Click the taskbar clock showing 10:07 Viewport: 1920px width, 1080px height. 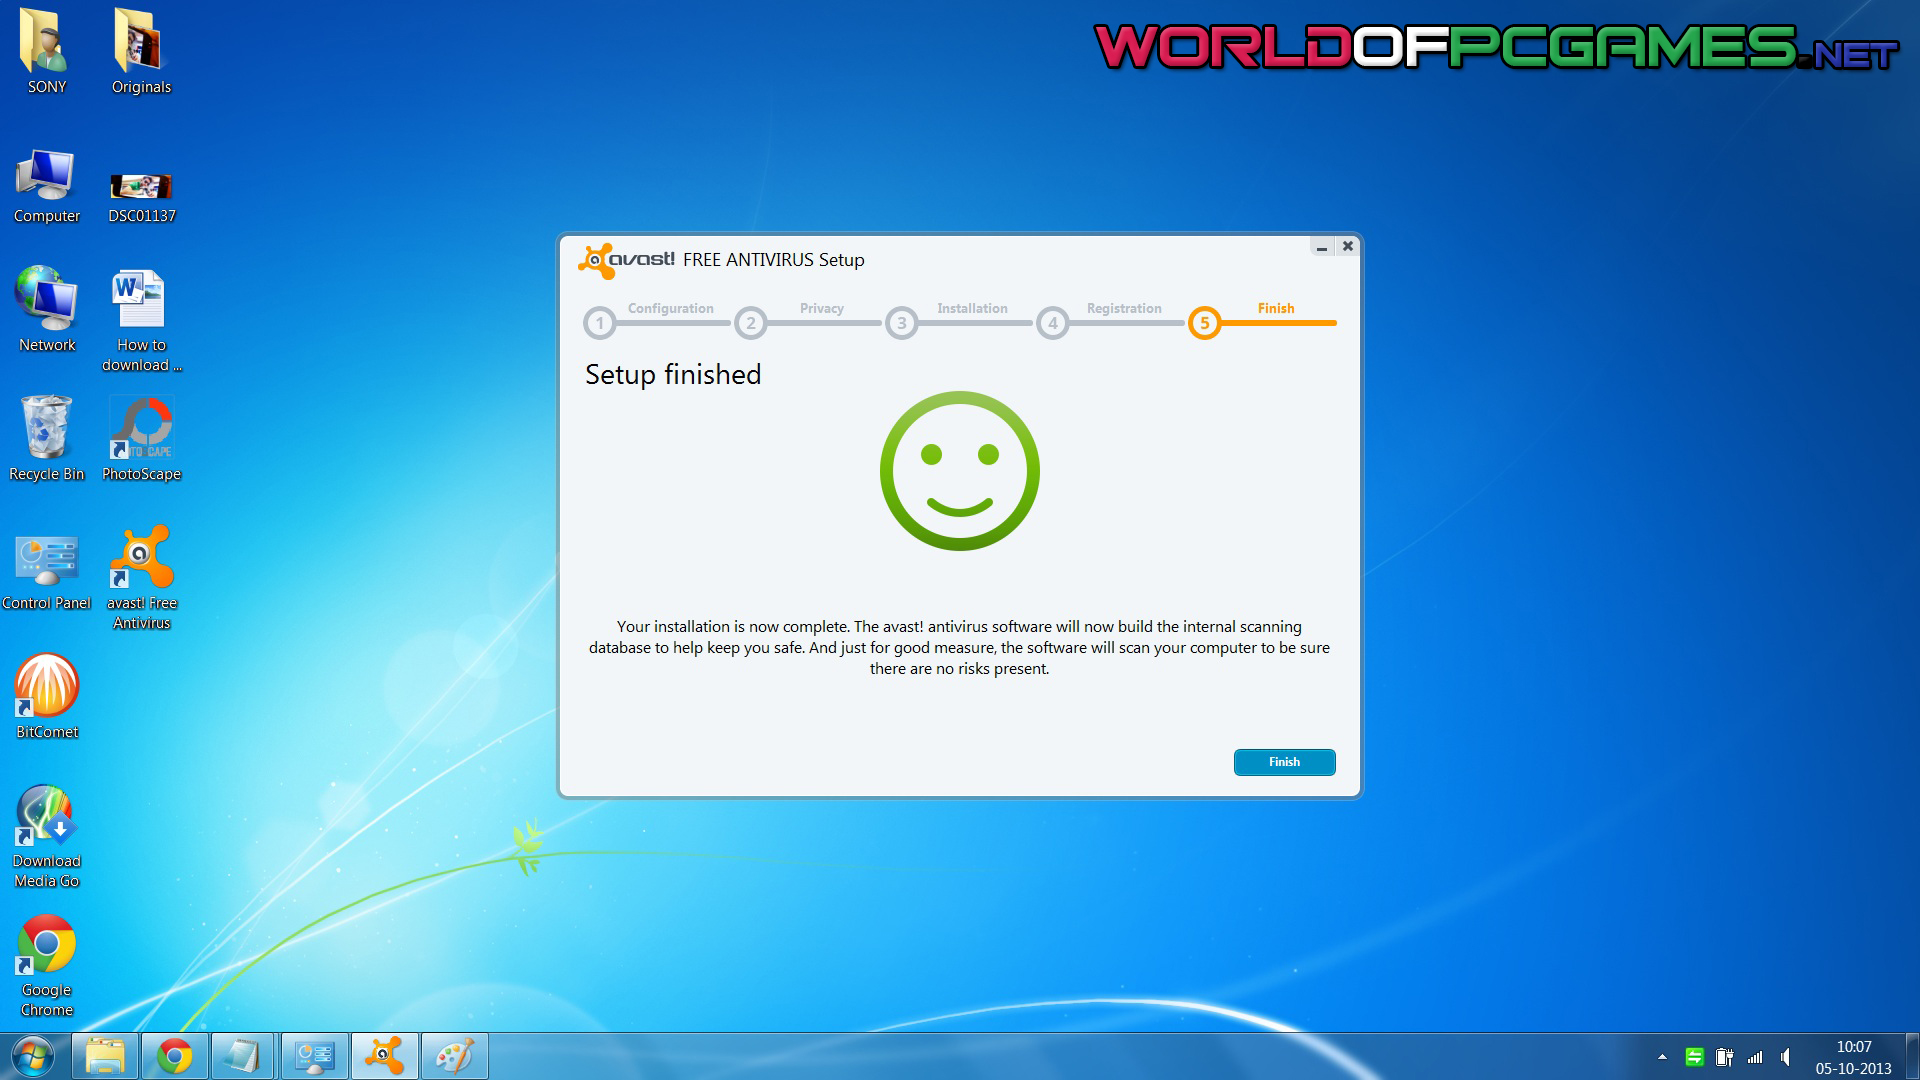click(x=1853, y=1057)
